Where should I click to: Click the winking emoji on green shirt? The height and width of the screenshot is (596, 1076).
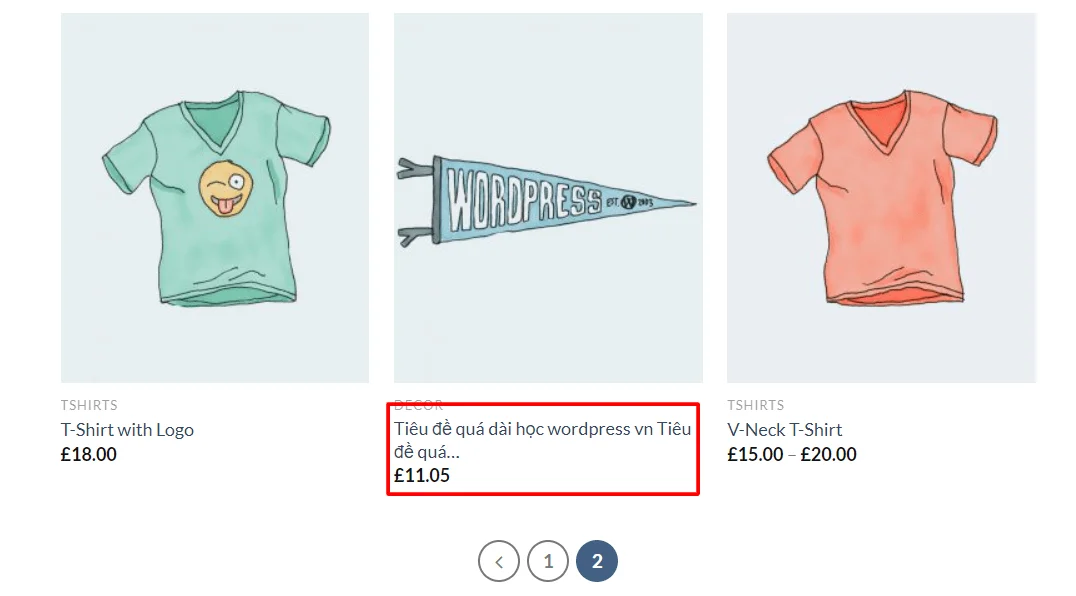225,190
